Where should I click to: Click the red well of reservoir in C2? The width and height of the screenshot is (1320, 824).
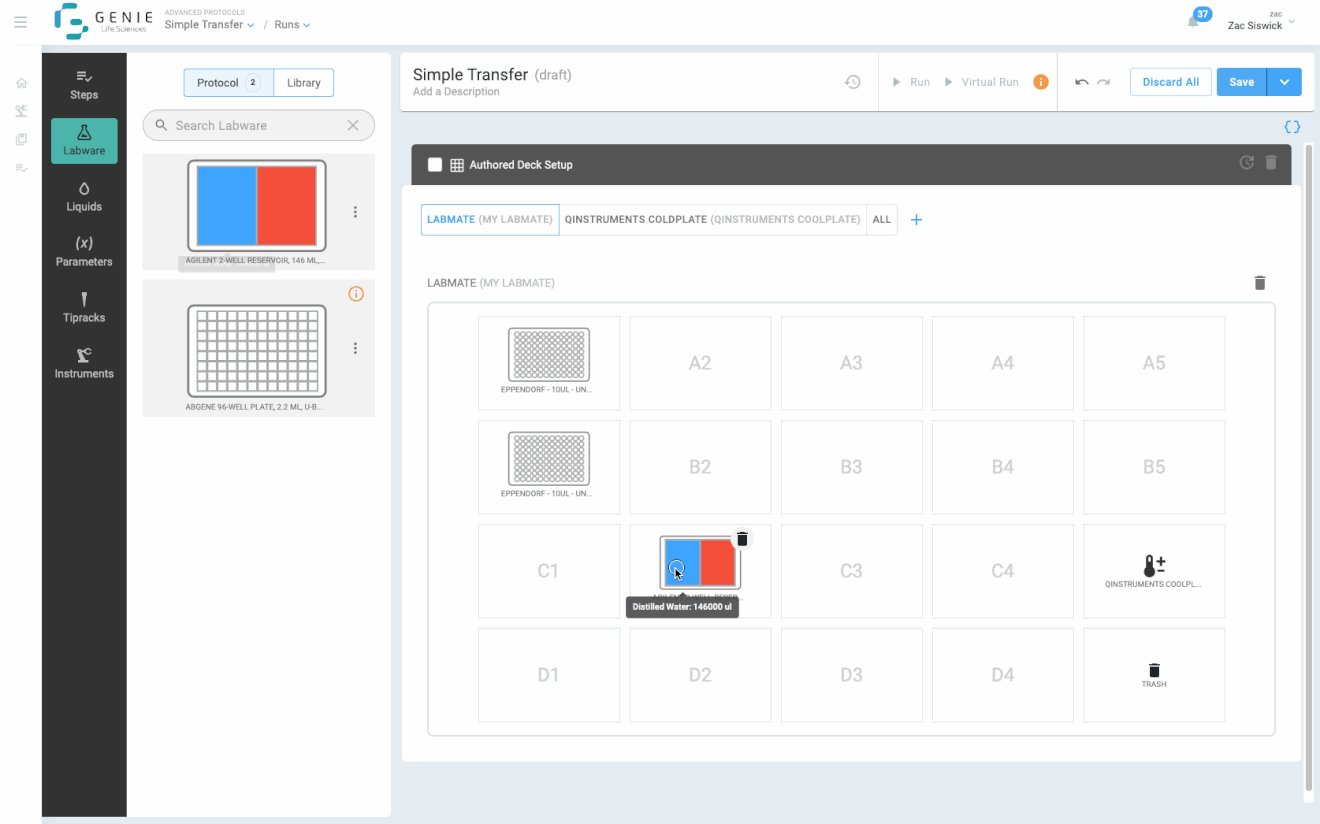[718, 563]
